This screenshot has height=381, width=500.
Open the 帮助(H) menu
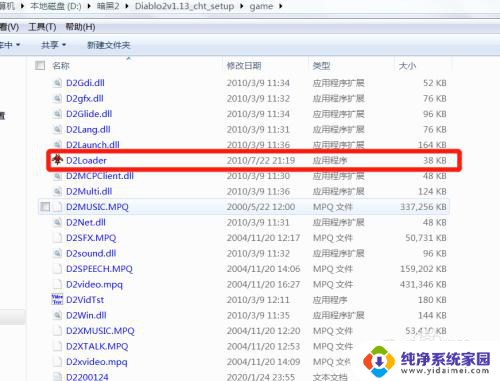[80, 27]
